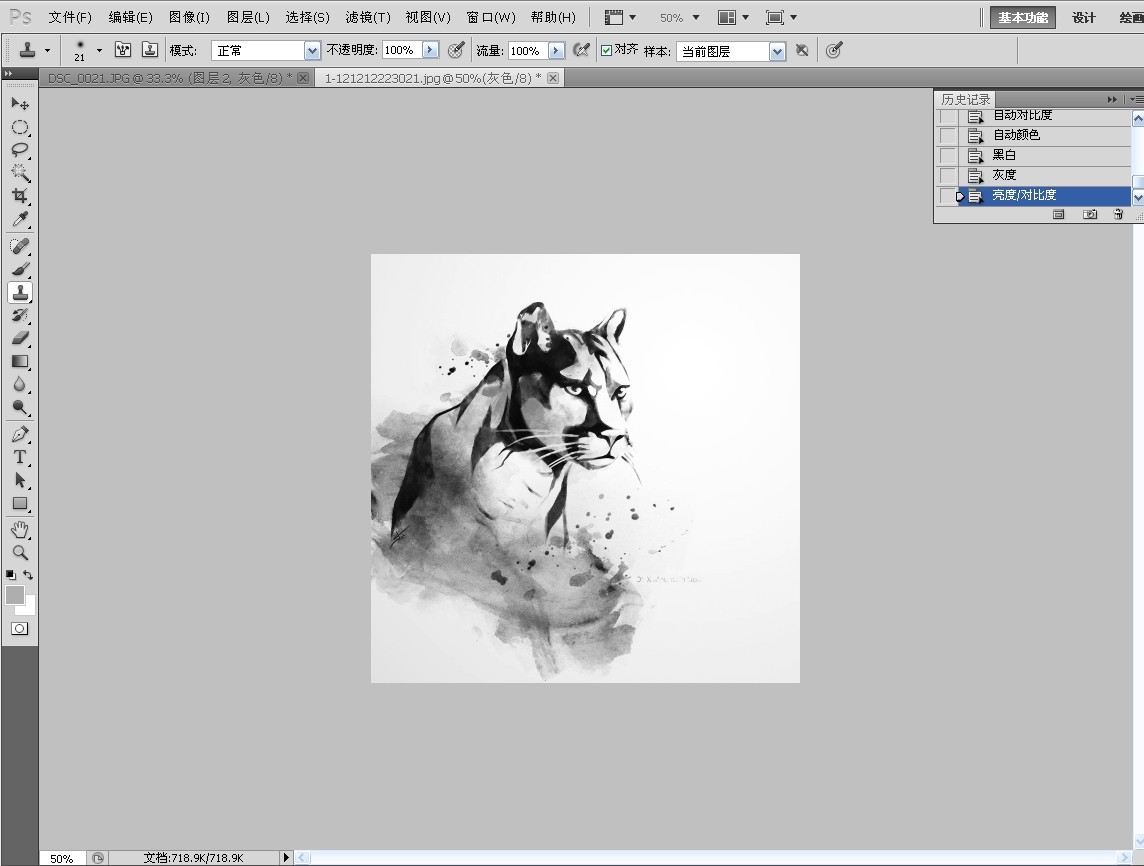The image size is (1144, 866).
Task: Select the Spot Healing Brush tool
Action: pos(20,246)
